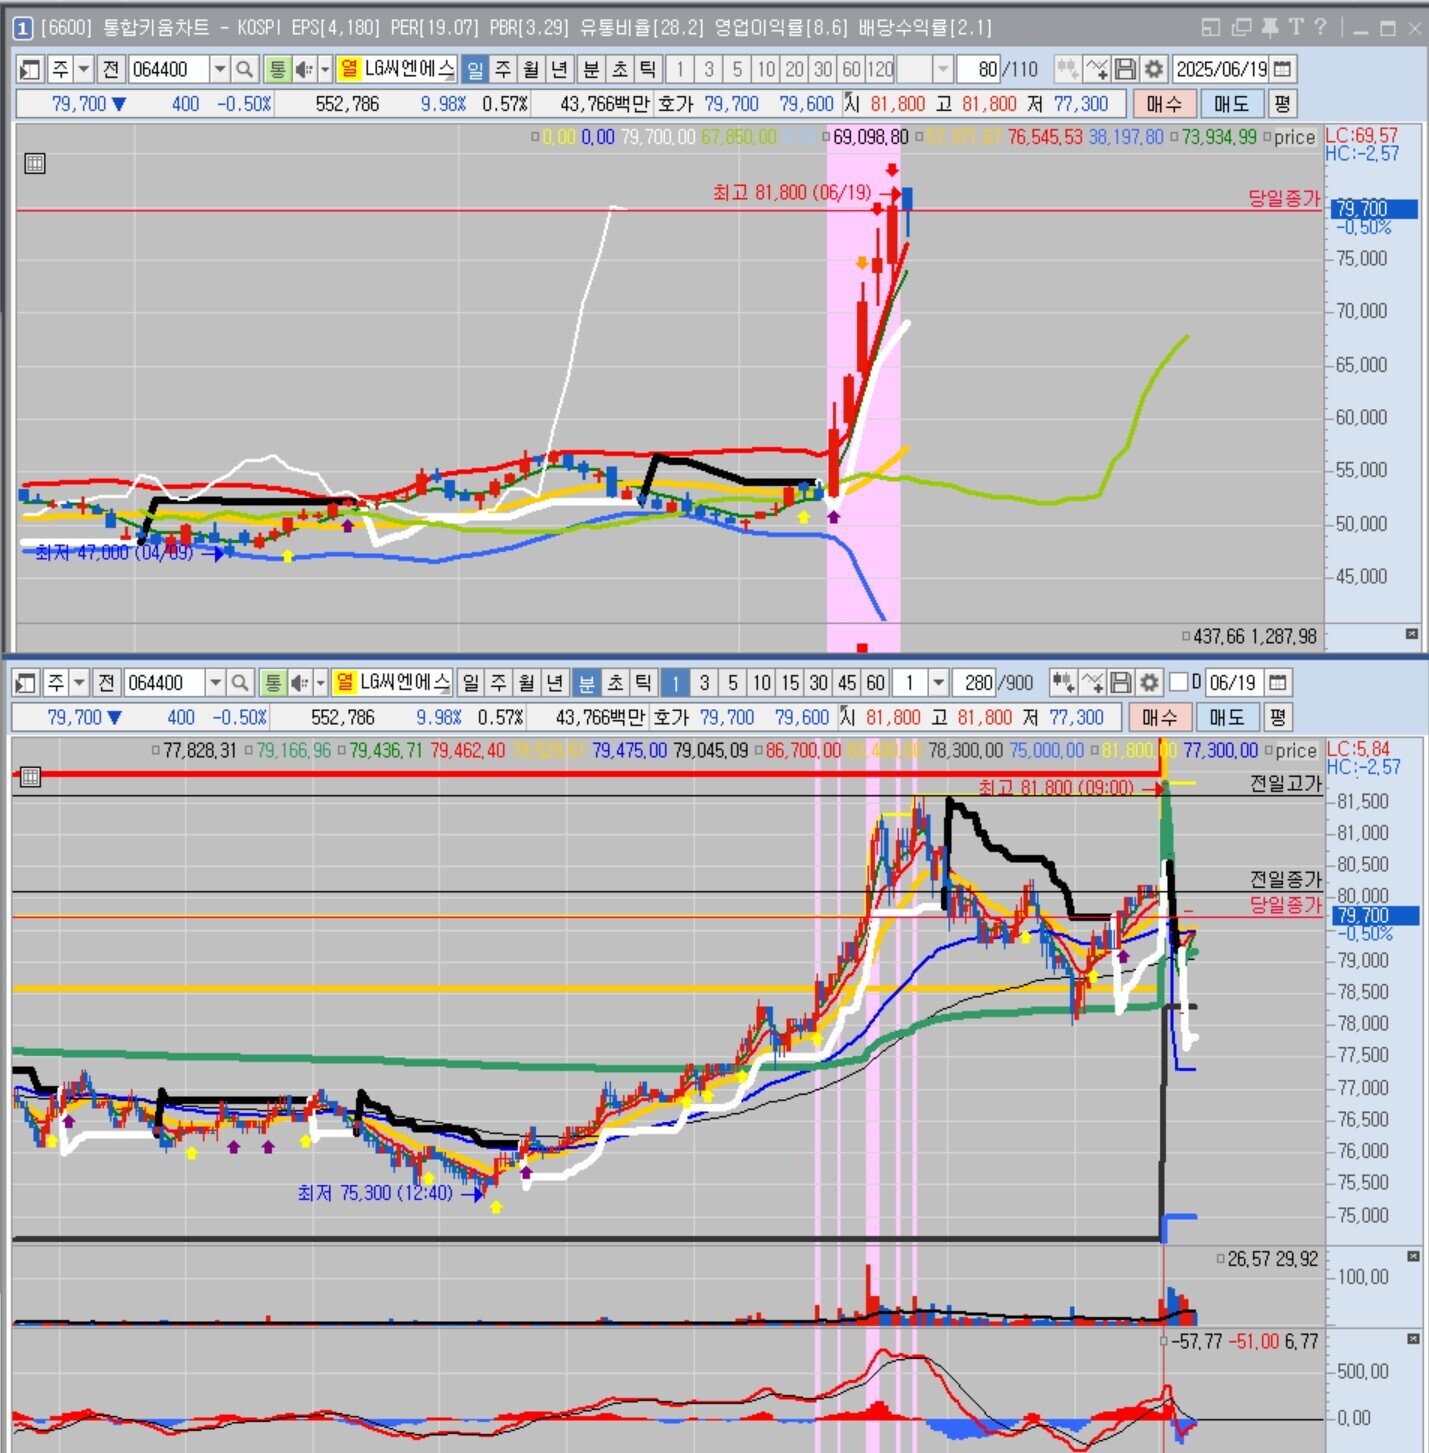The width and height of the screenshot is (1429, 1453).
Task: Toggle sound speaker icon in lower toolbar
Action: click(x=299, y=683)
